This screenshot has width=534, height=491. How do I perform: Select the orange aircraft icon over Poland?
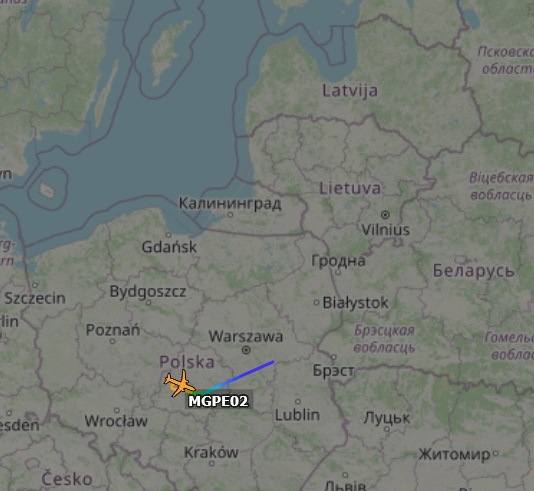tap(180, 383)
